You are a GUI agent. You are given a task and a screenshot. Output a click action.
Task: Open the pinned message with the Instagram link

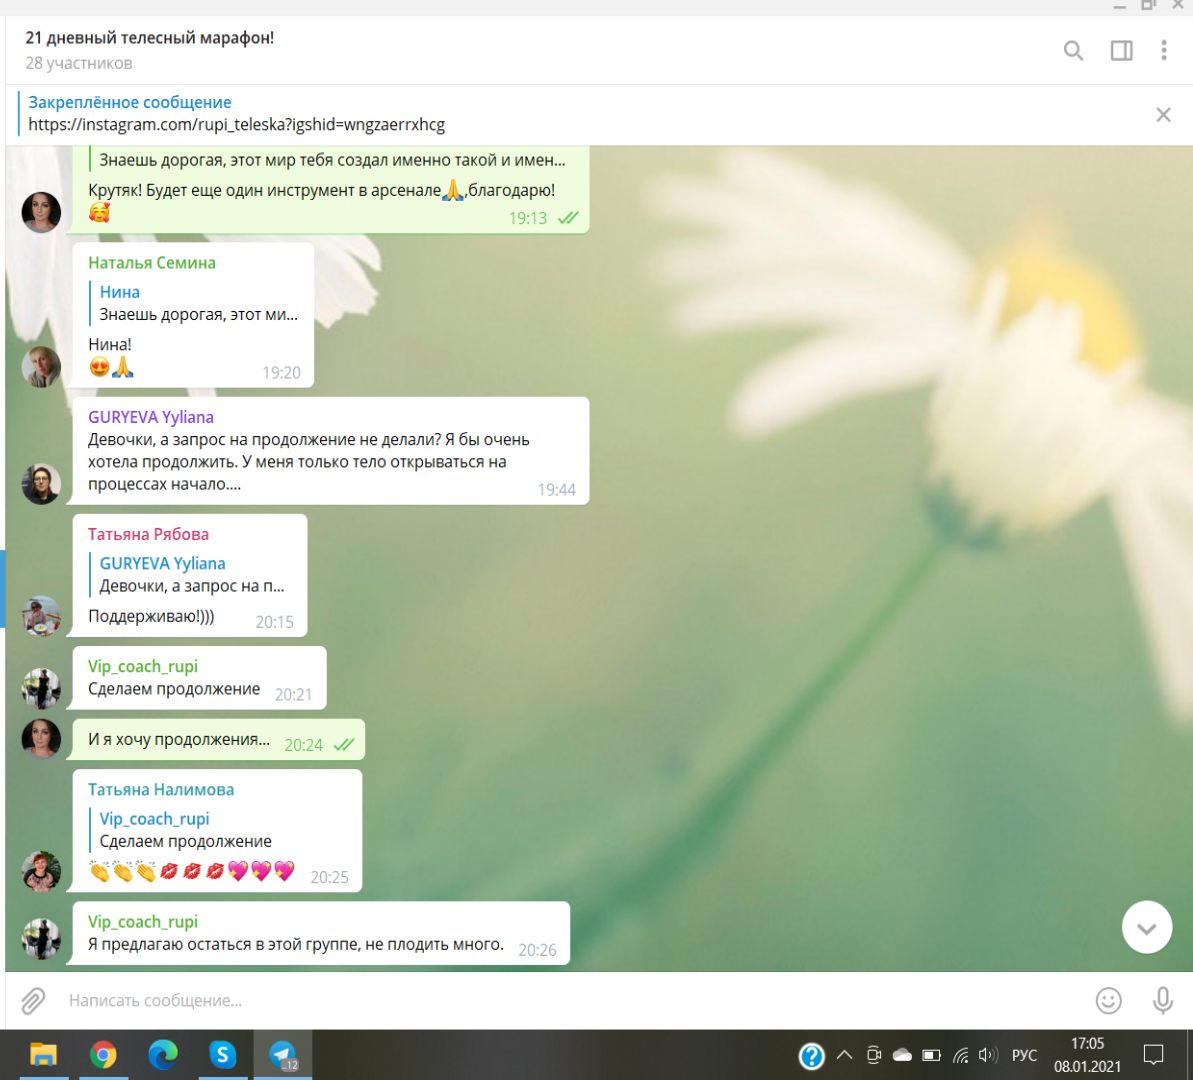pyautogui.click(x=236, y=113)
